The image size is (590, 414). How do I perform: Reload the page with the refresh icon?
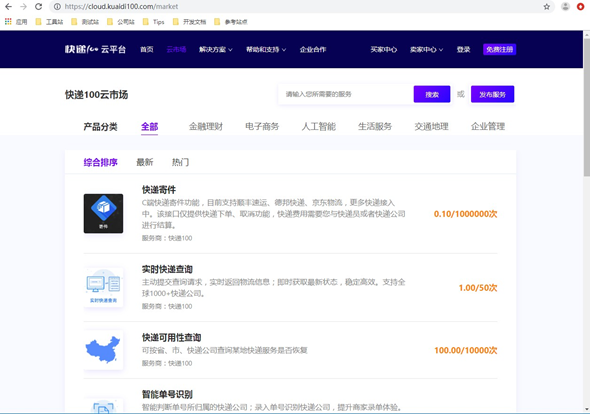coord(38,6)
